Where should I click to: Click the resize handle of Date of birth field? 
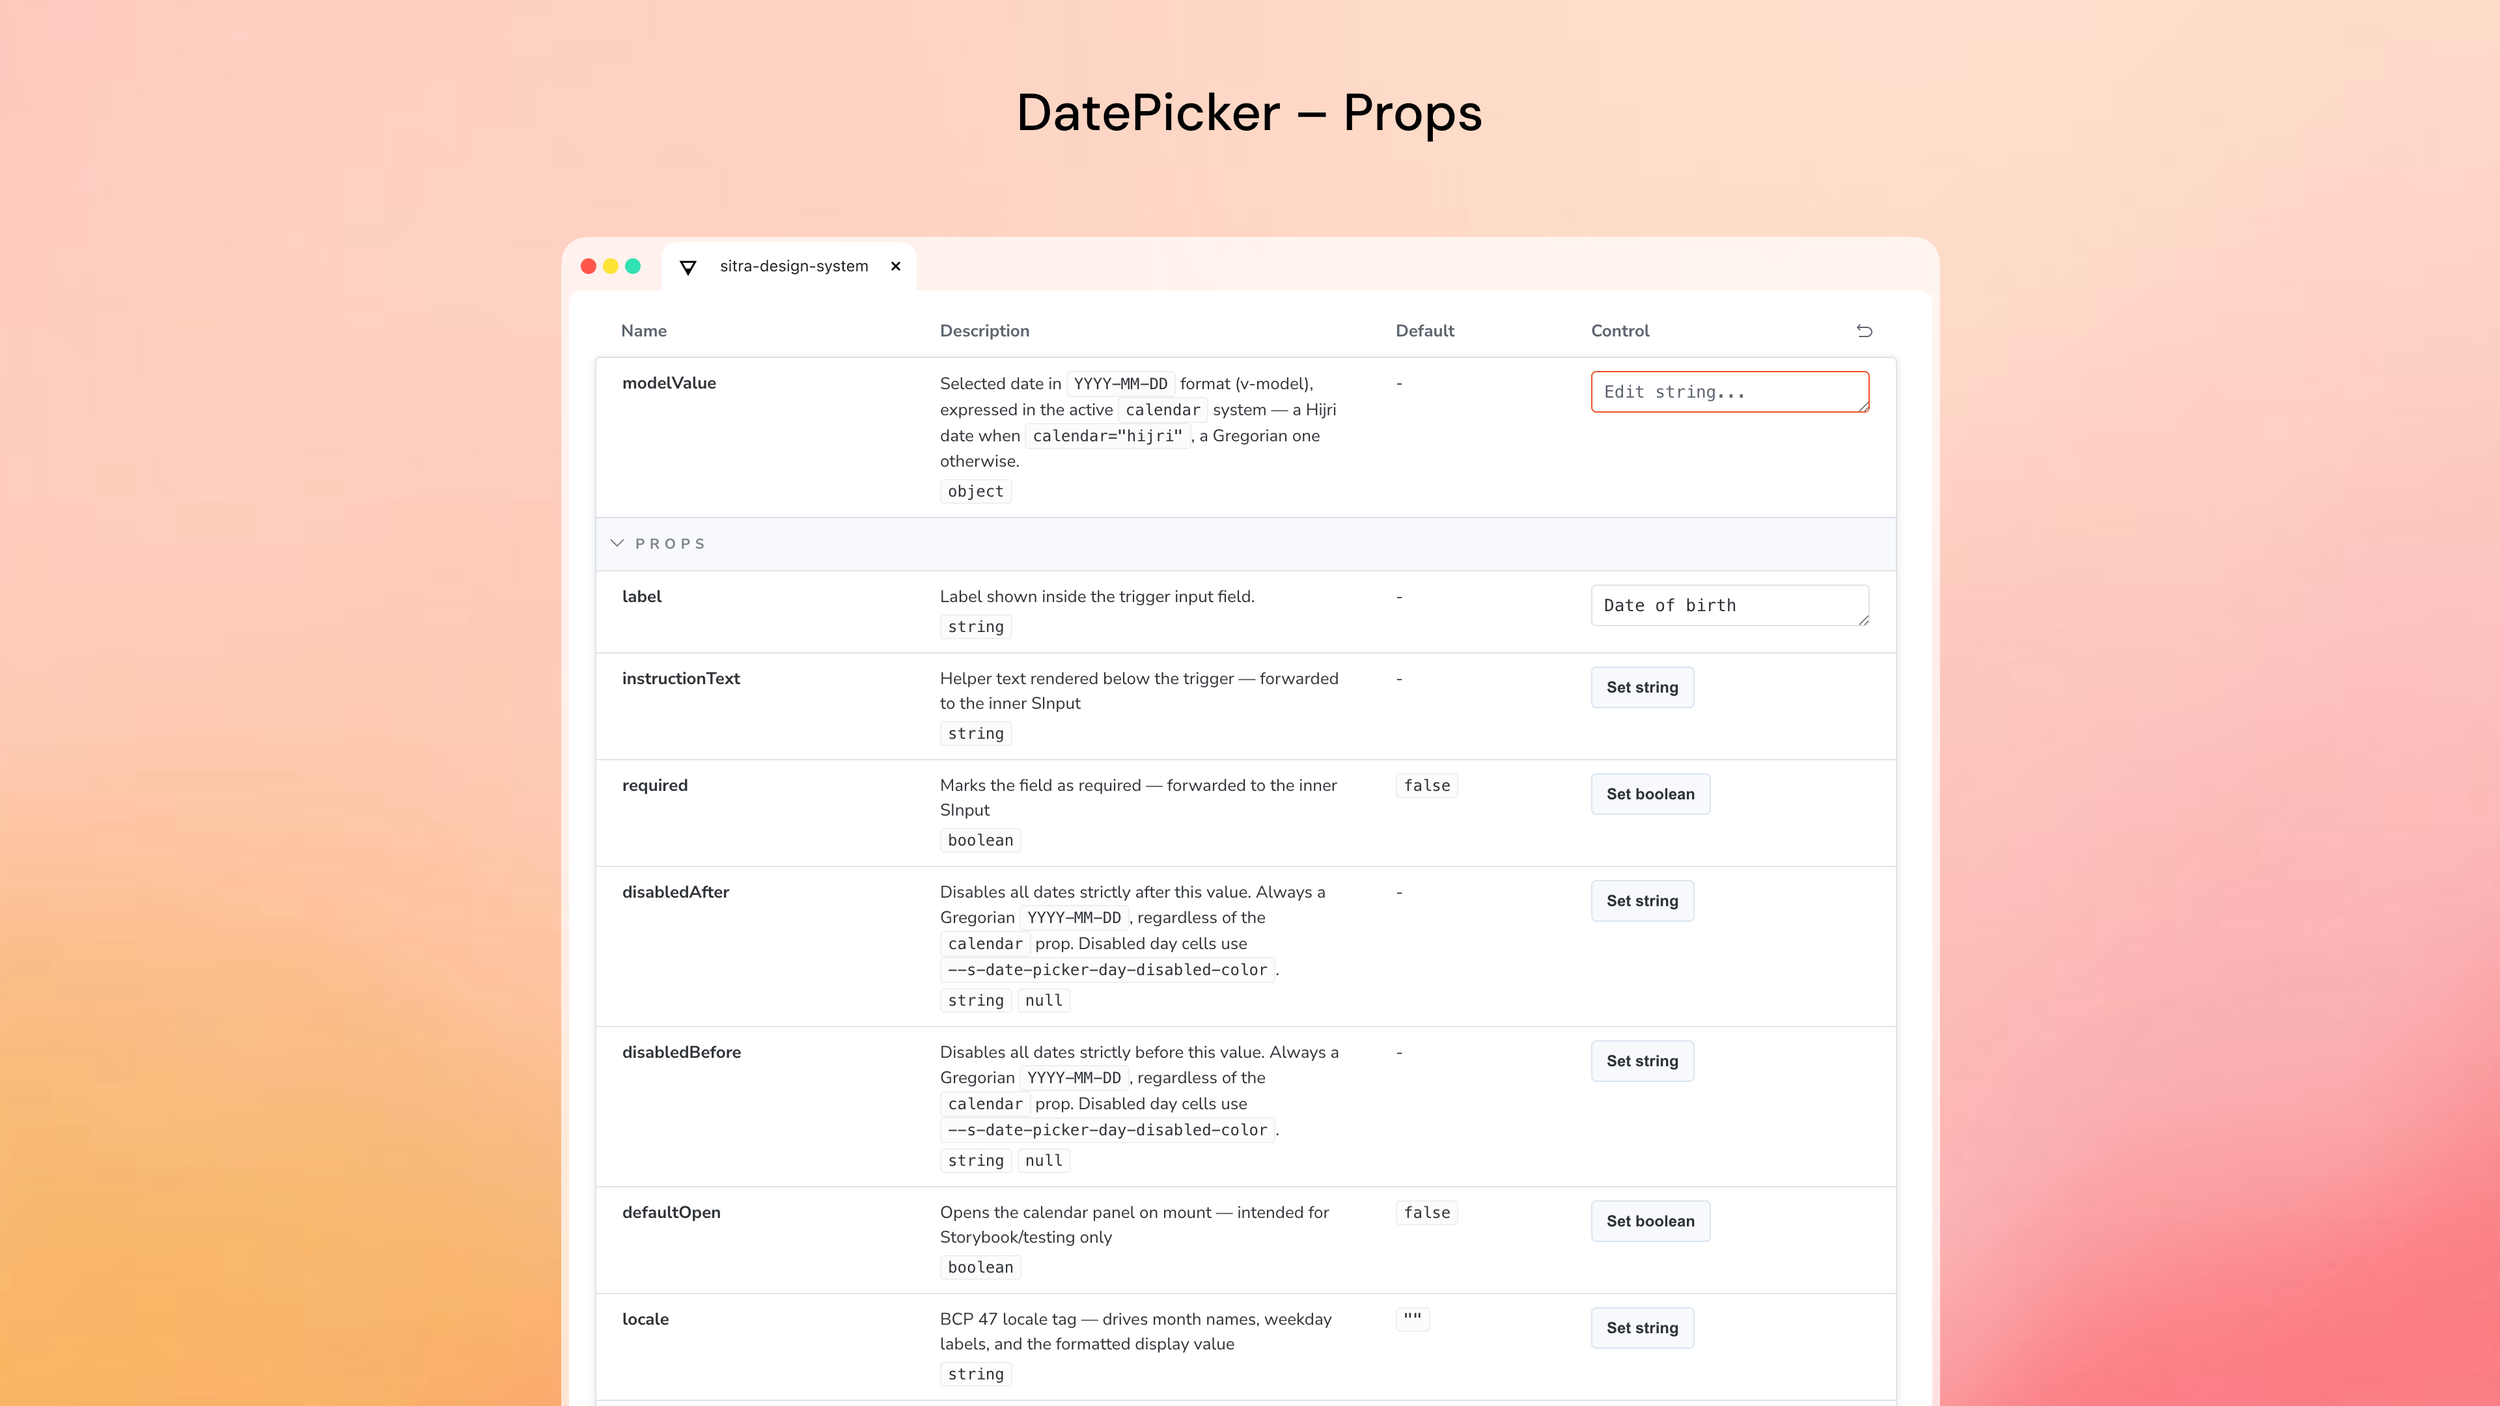(x=1863, y=620)
